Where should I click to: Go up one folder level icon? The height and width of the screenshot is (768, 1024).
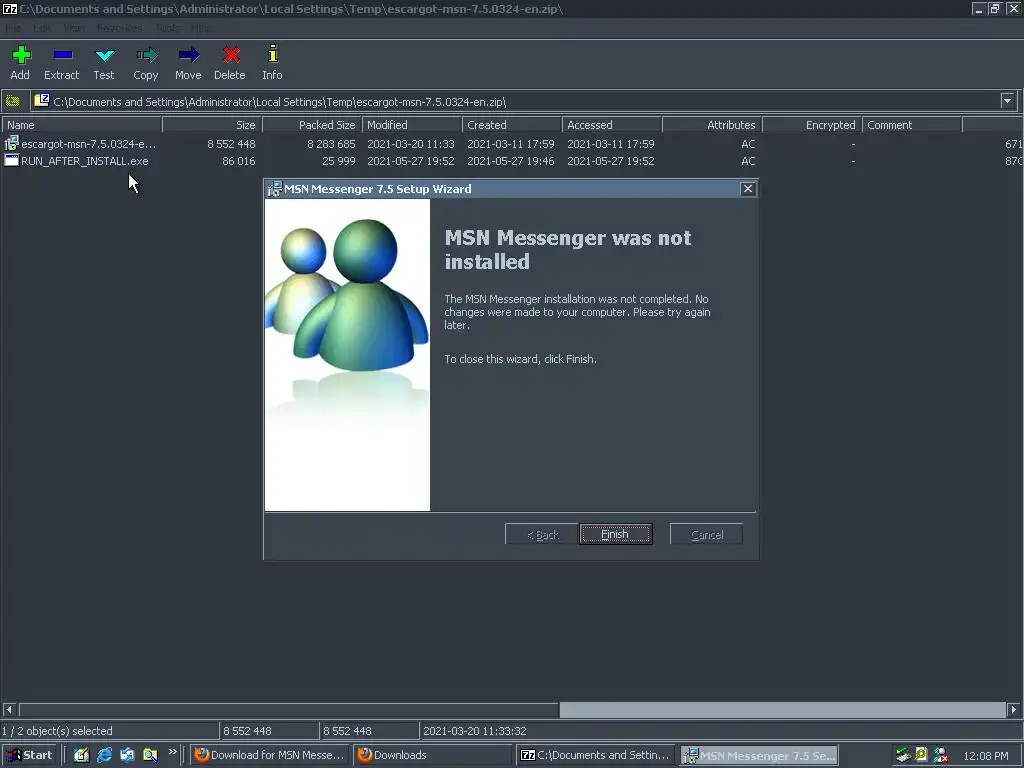coord(12,101)
